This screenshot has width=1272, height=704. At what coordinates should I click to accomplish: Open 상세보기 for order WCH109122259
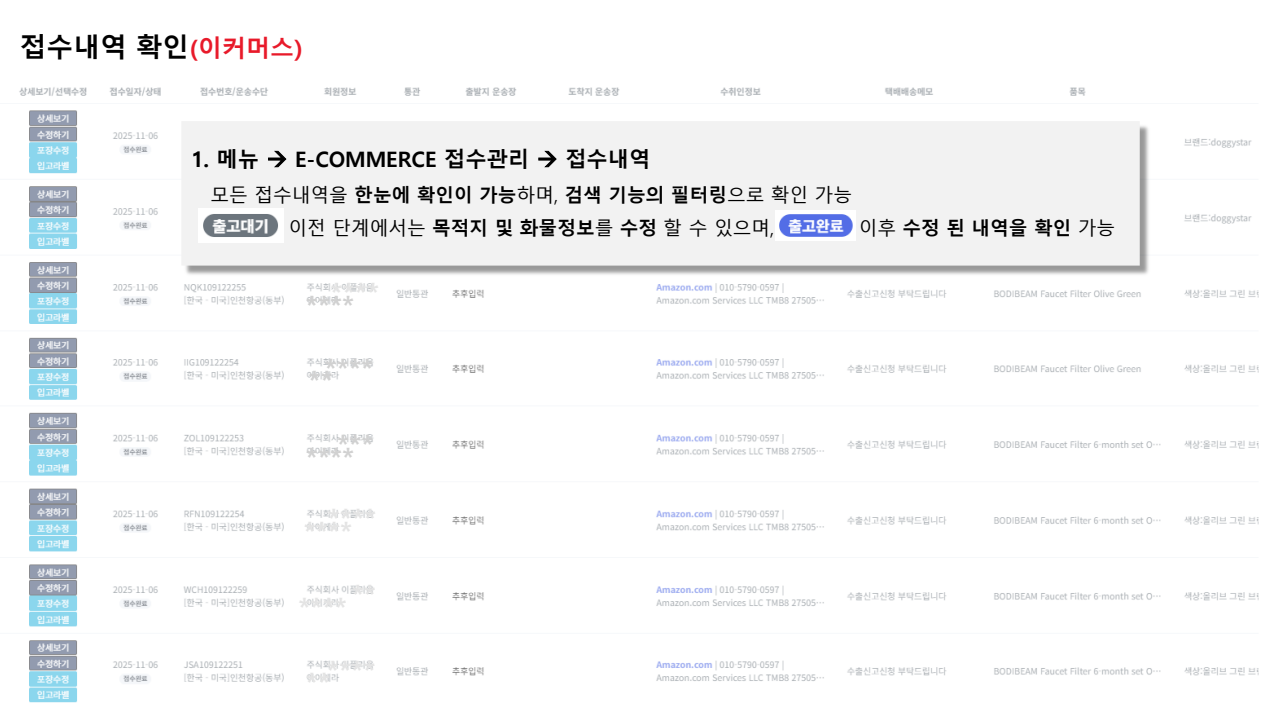pyautogui.click(x=53, y=572)
